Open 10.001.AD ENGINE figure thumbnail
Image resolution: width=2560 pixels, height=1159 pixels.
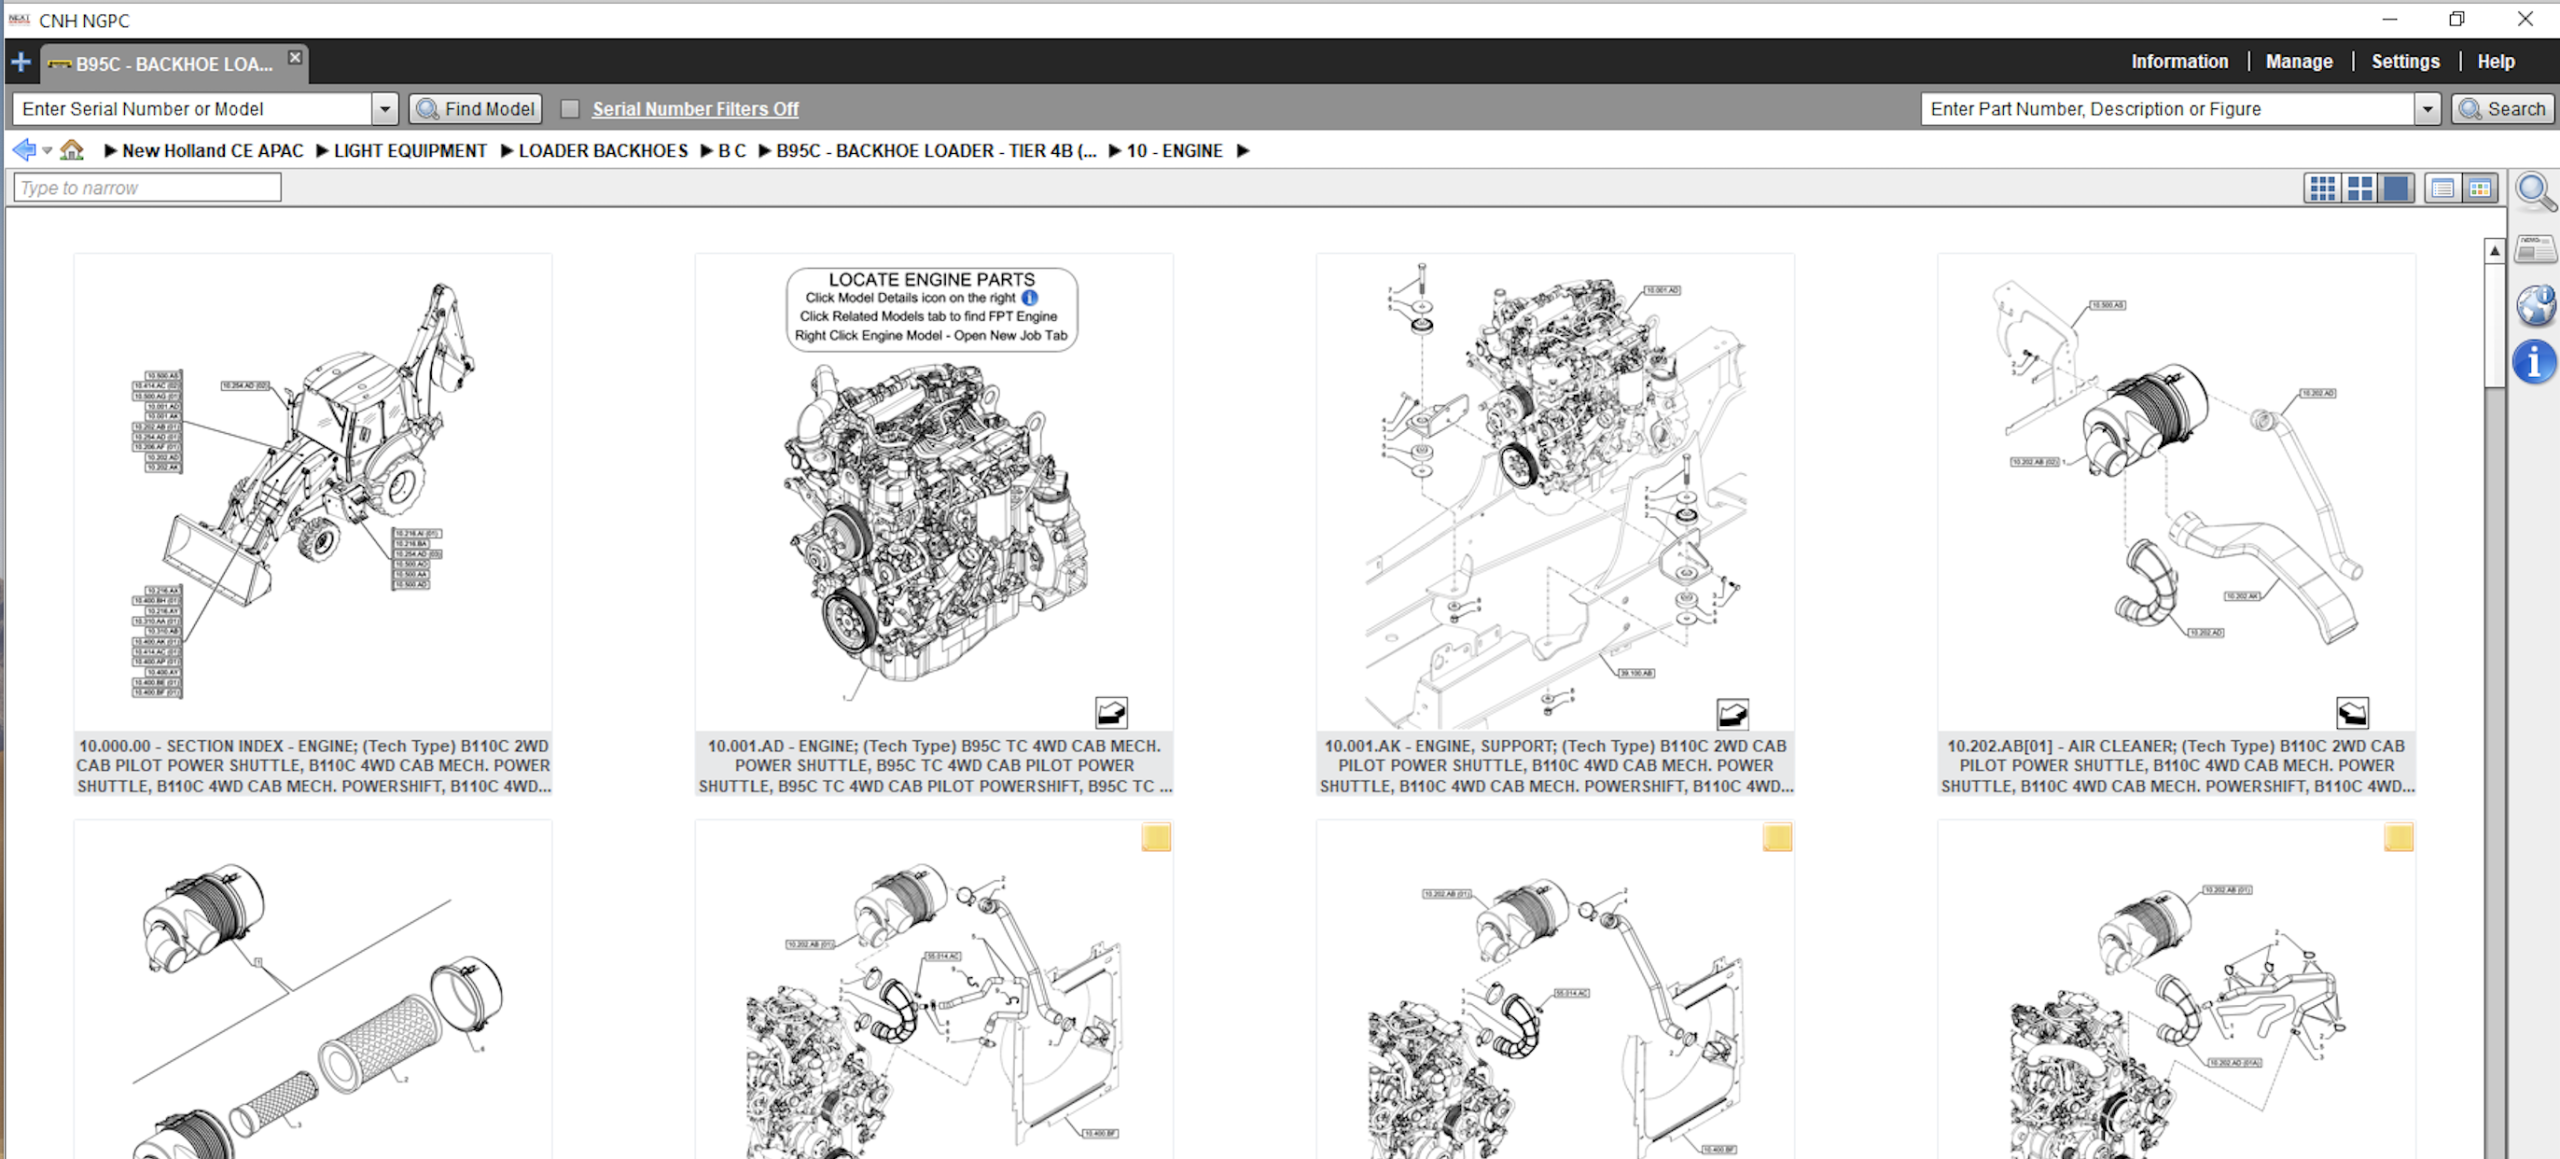pyautogui.click(x=934, y=492)
